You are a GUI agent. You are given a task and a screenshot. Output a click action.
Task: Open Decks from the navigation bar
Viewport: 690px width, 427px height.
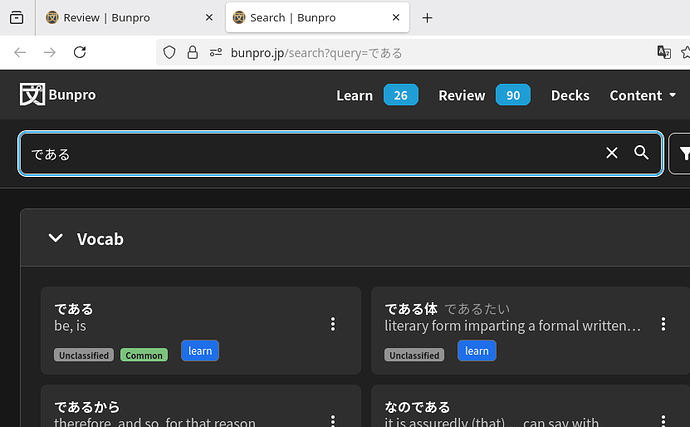point(570,95)
